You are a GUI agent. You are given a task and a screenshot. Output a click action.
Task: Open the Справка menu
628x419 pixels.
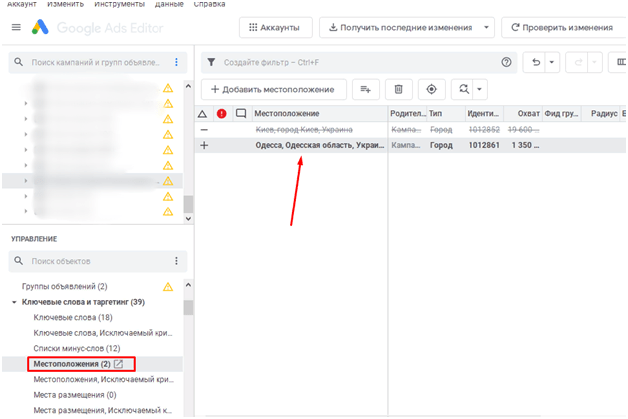(209, 4)
